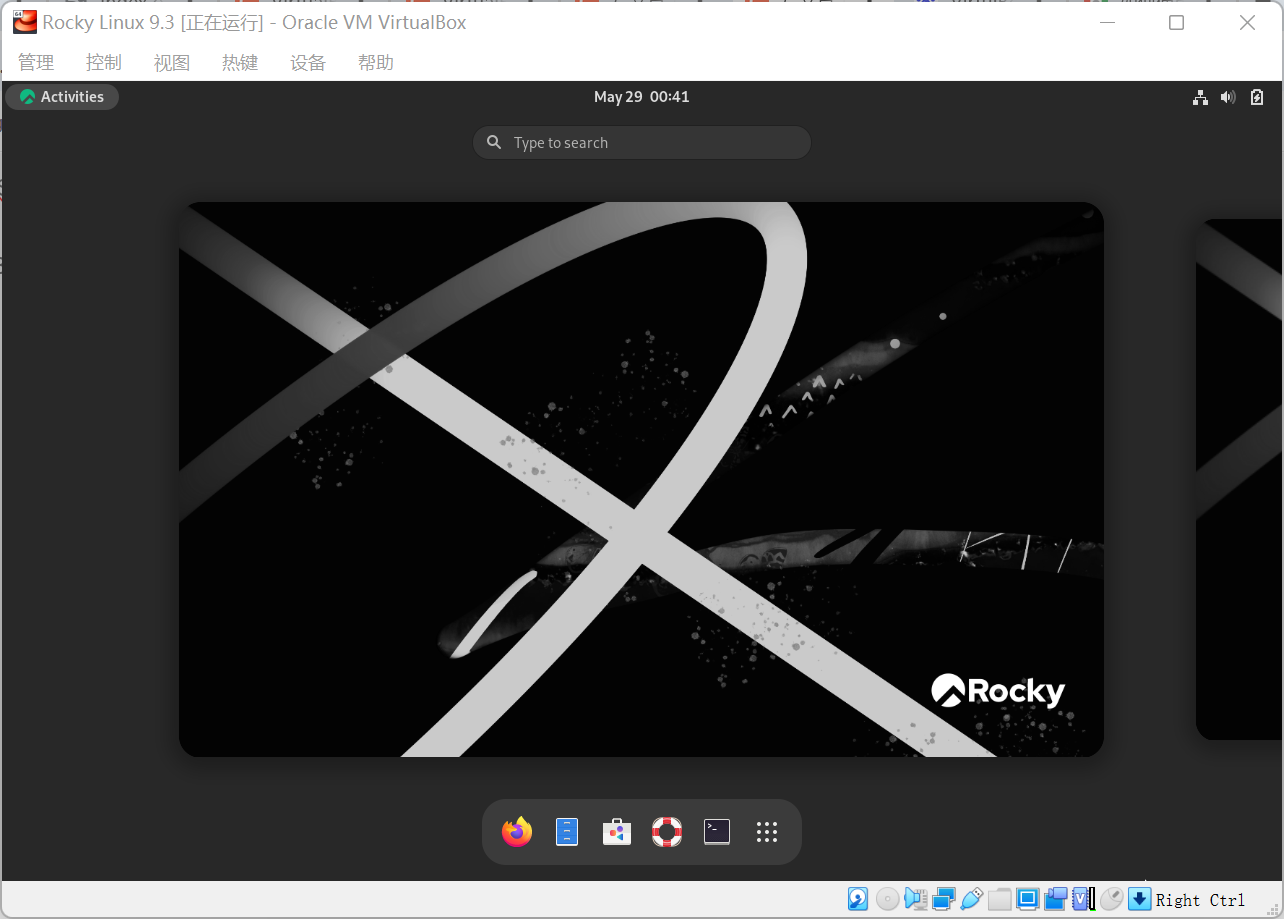Open the 视图 menu
The width and height of the screenshot is (1284, 919).
172,63
